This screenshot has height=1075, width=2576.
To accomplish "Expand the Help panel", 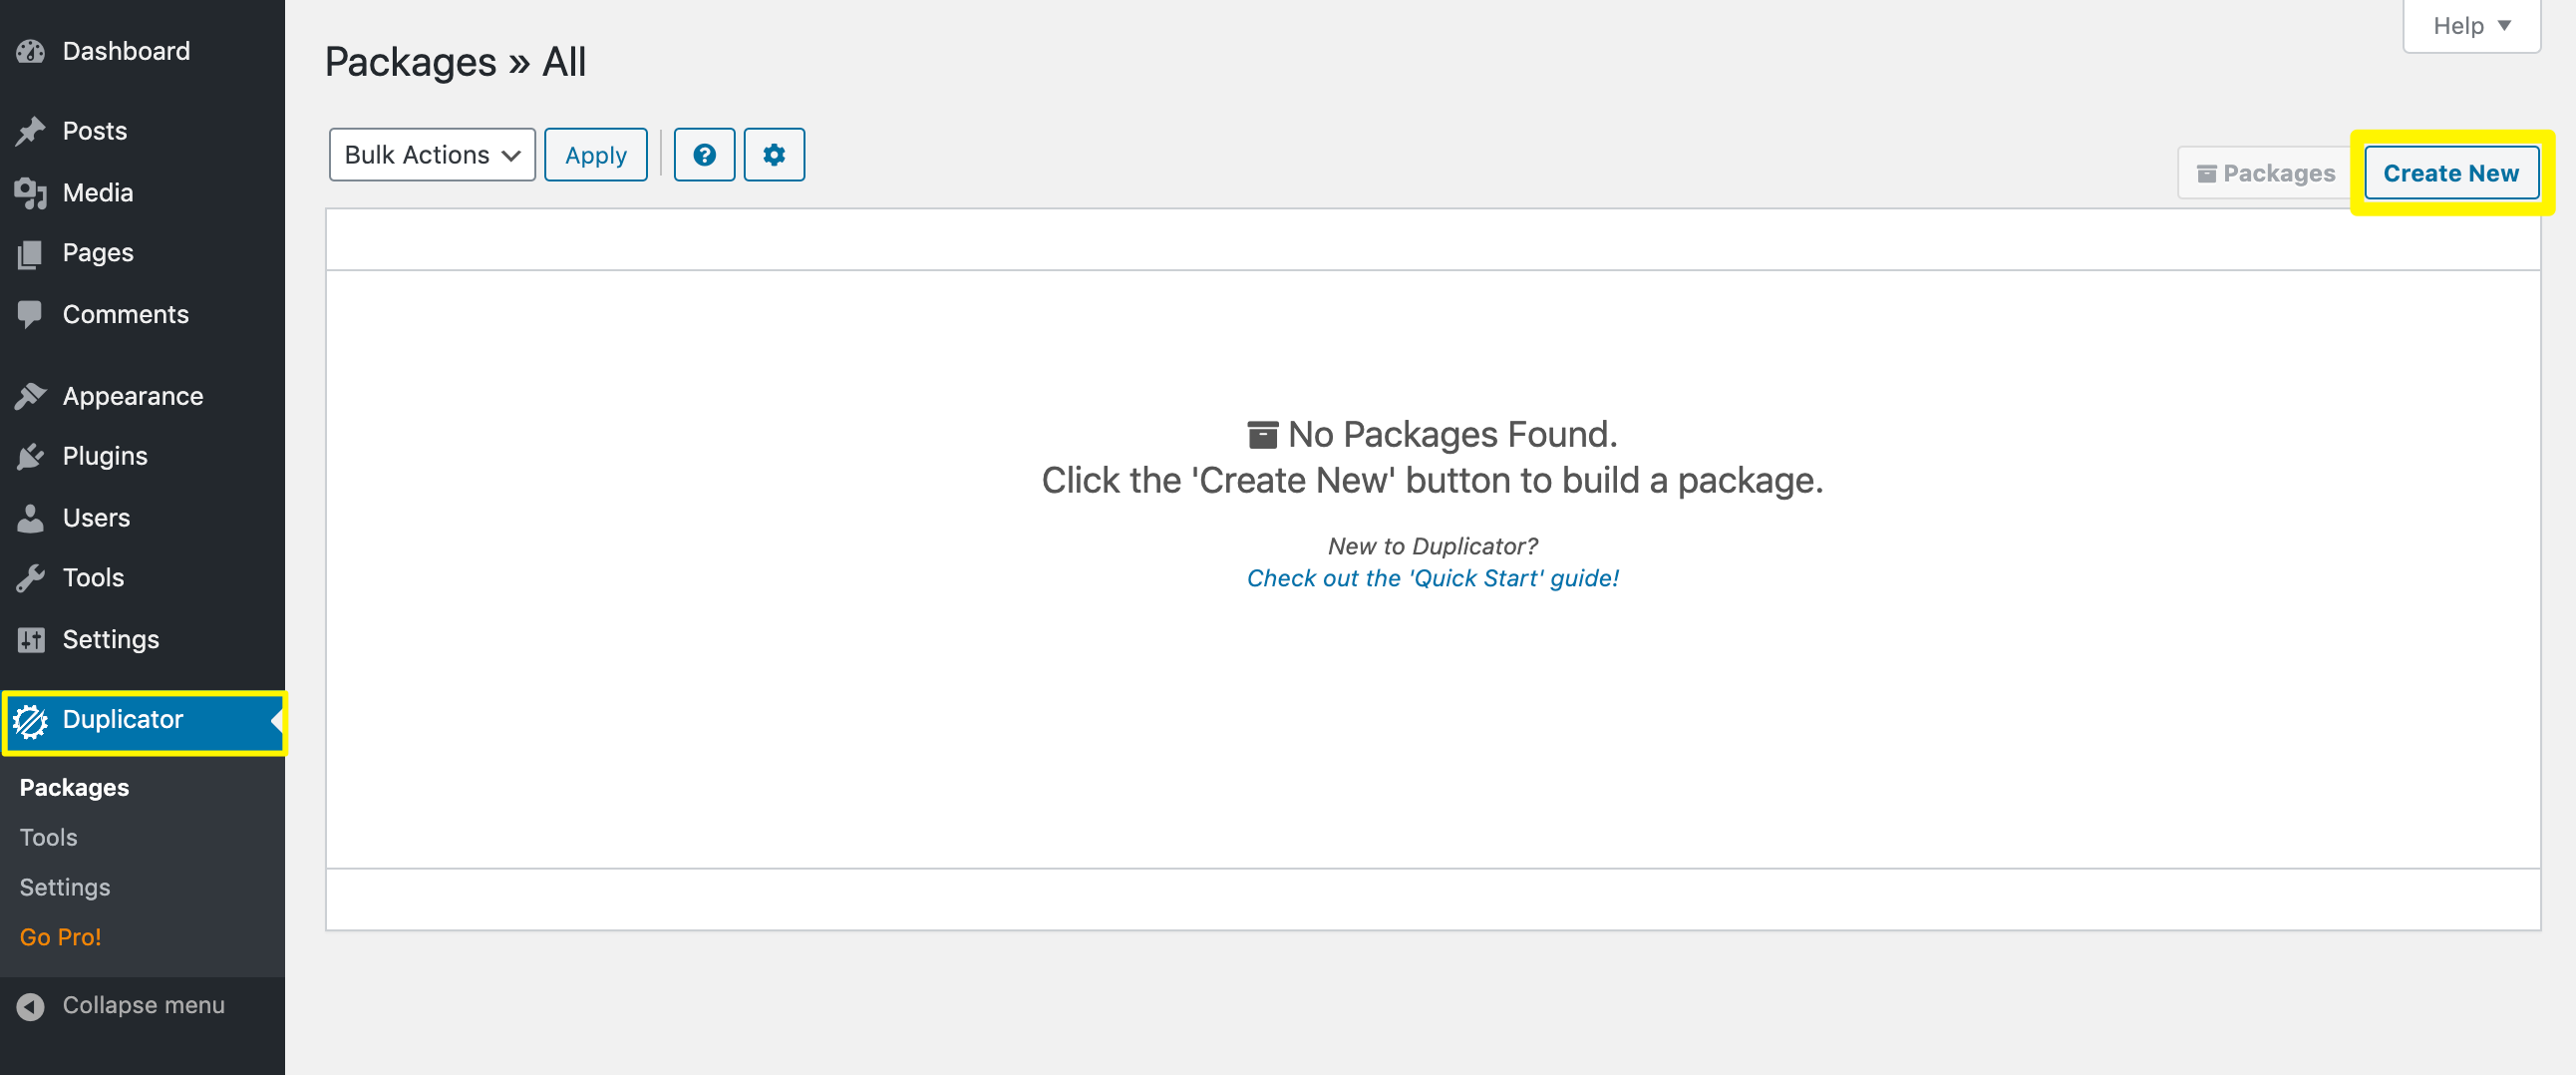I will point(2471,26).
